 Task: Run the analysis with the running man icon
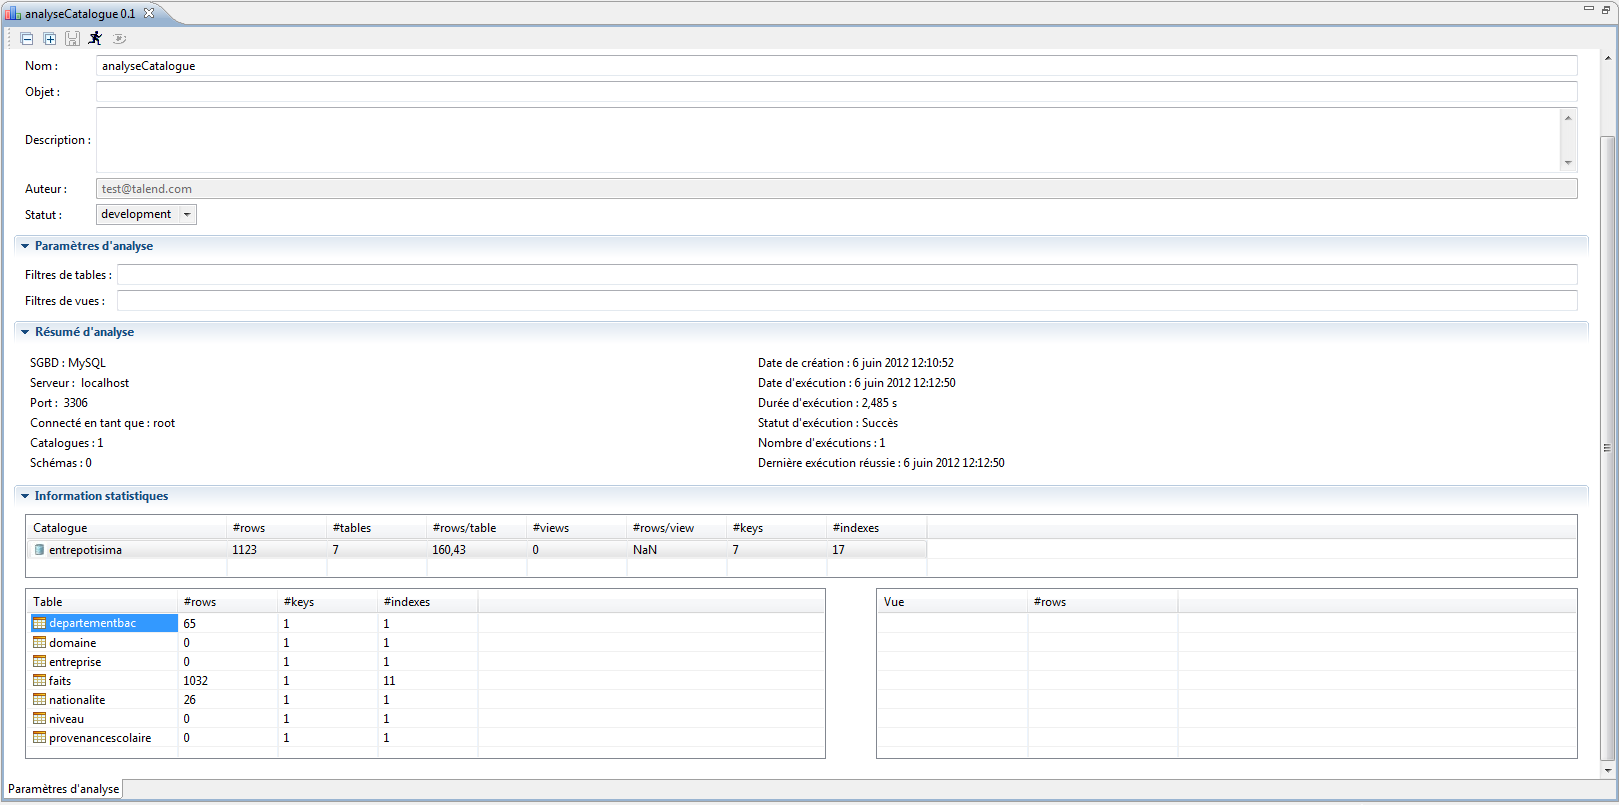[95, 38]
